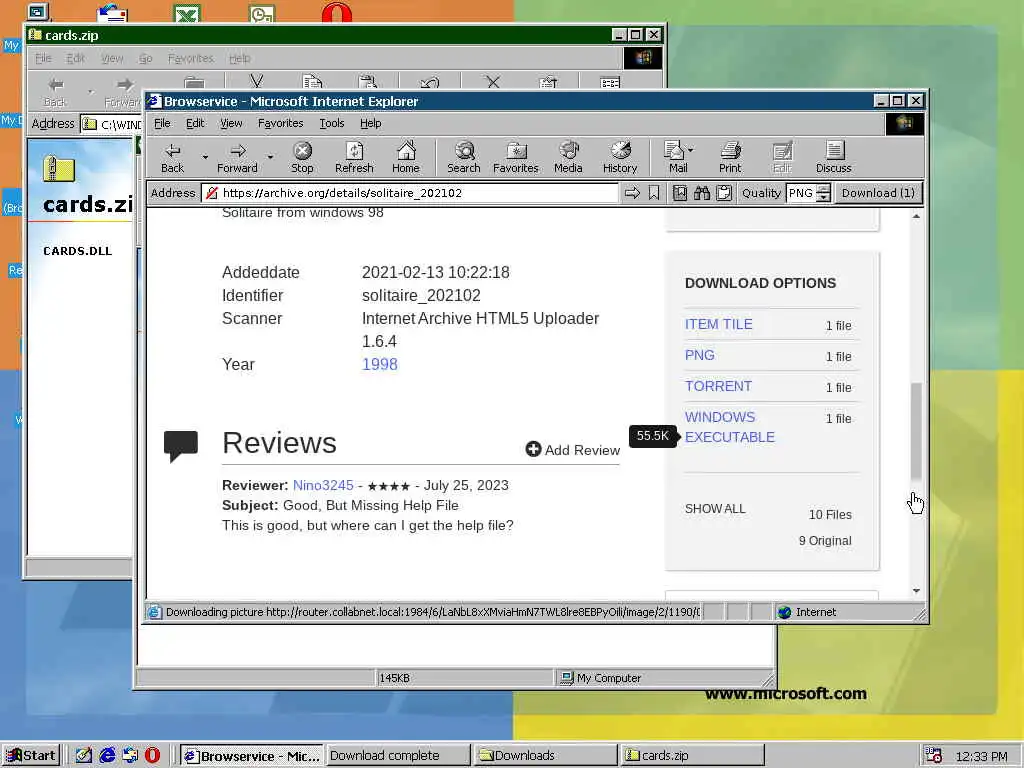Click the Quality PNG spinner arrows
1024x768 pixels.
824,193
